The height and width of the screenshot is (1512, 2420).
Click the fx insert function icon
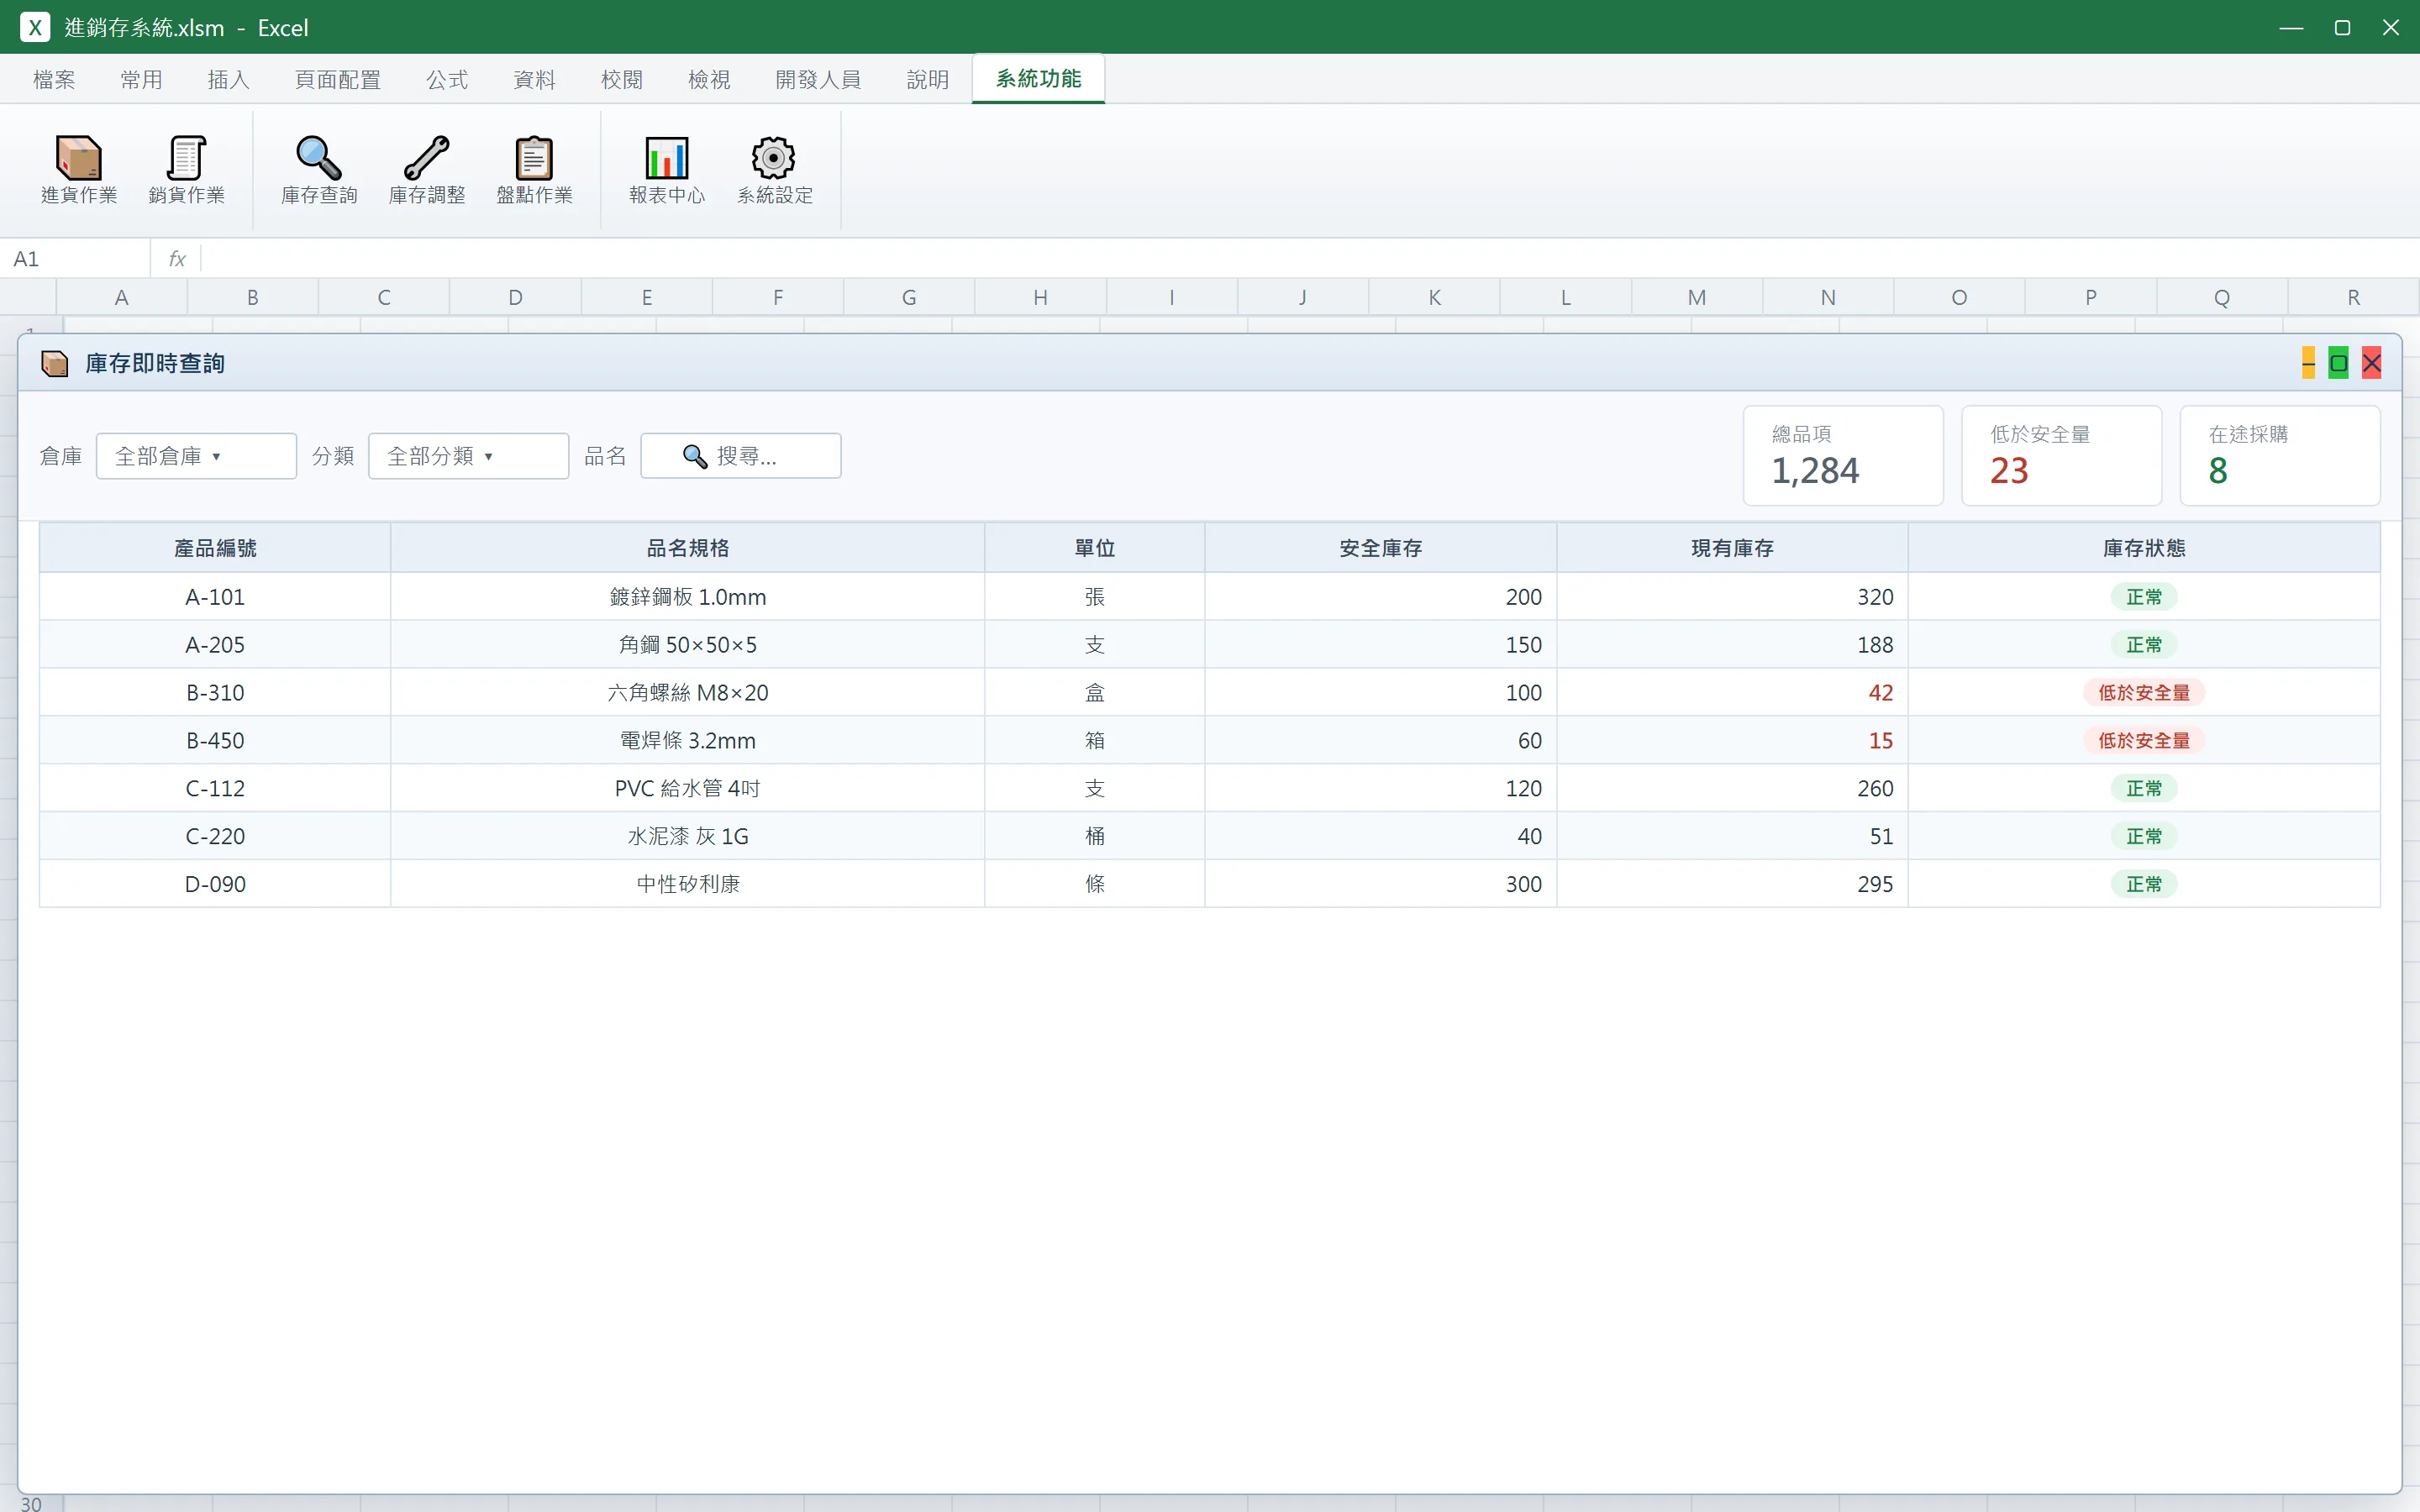coord(177,259)
